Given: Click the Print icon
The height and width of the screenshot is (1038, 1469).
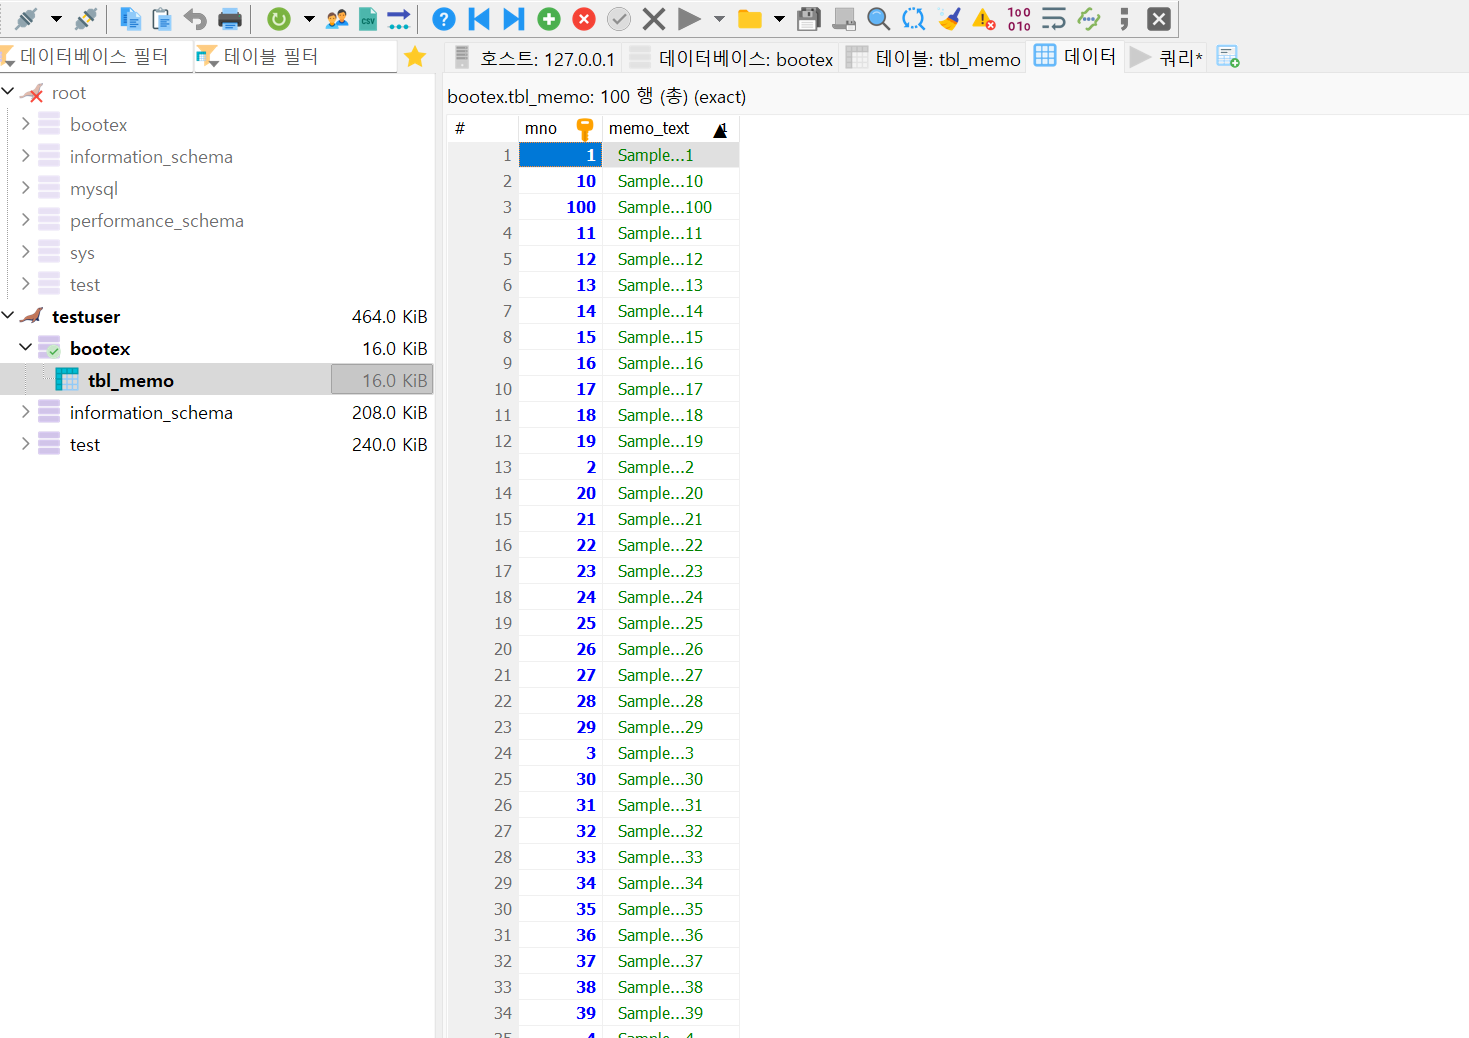Looking at the screenshot, I should pyautogui.click(x=230, y=18).
